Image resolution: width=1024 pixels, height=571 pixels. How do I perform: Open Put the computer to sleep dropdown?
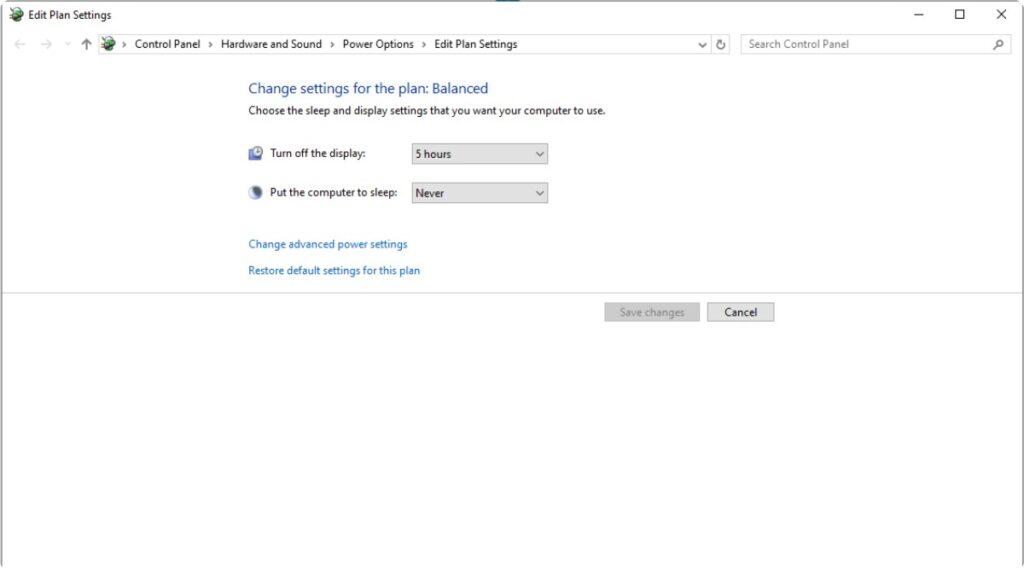point(479,193)
